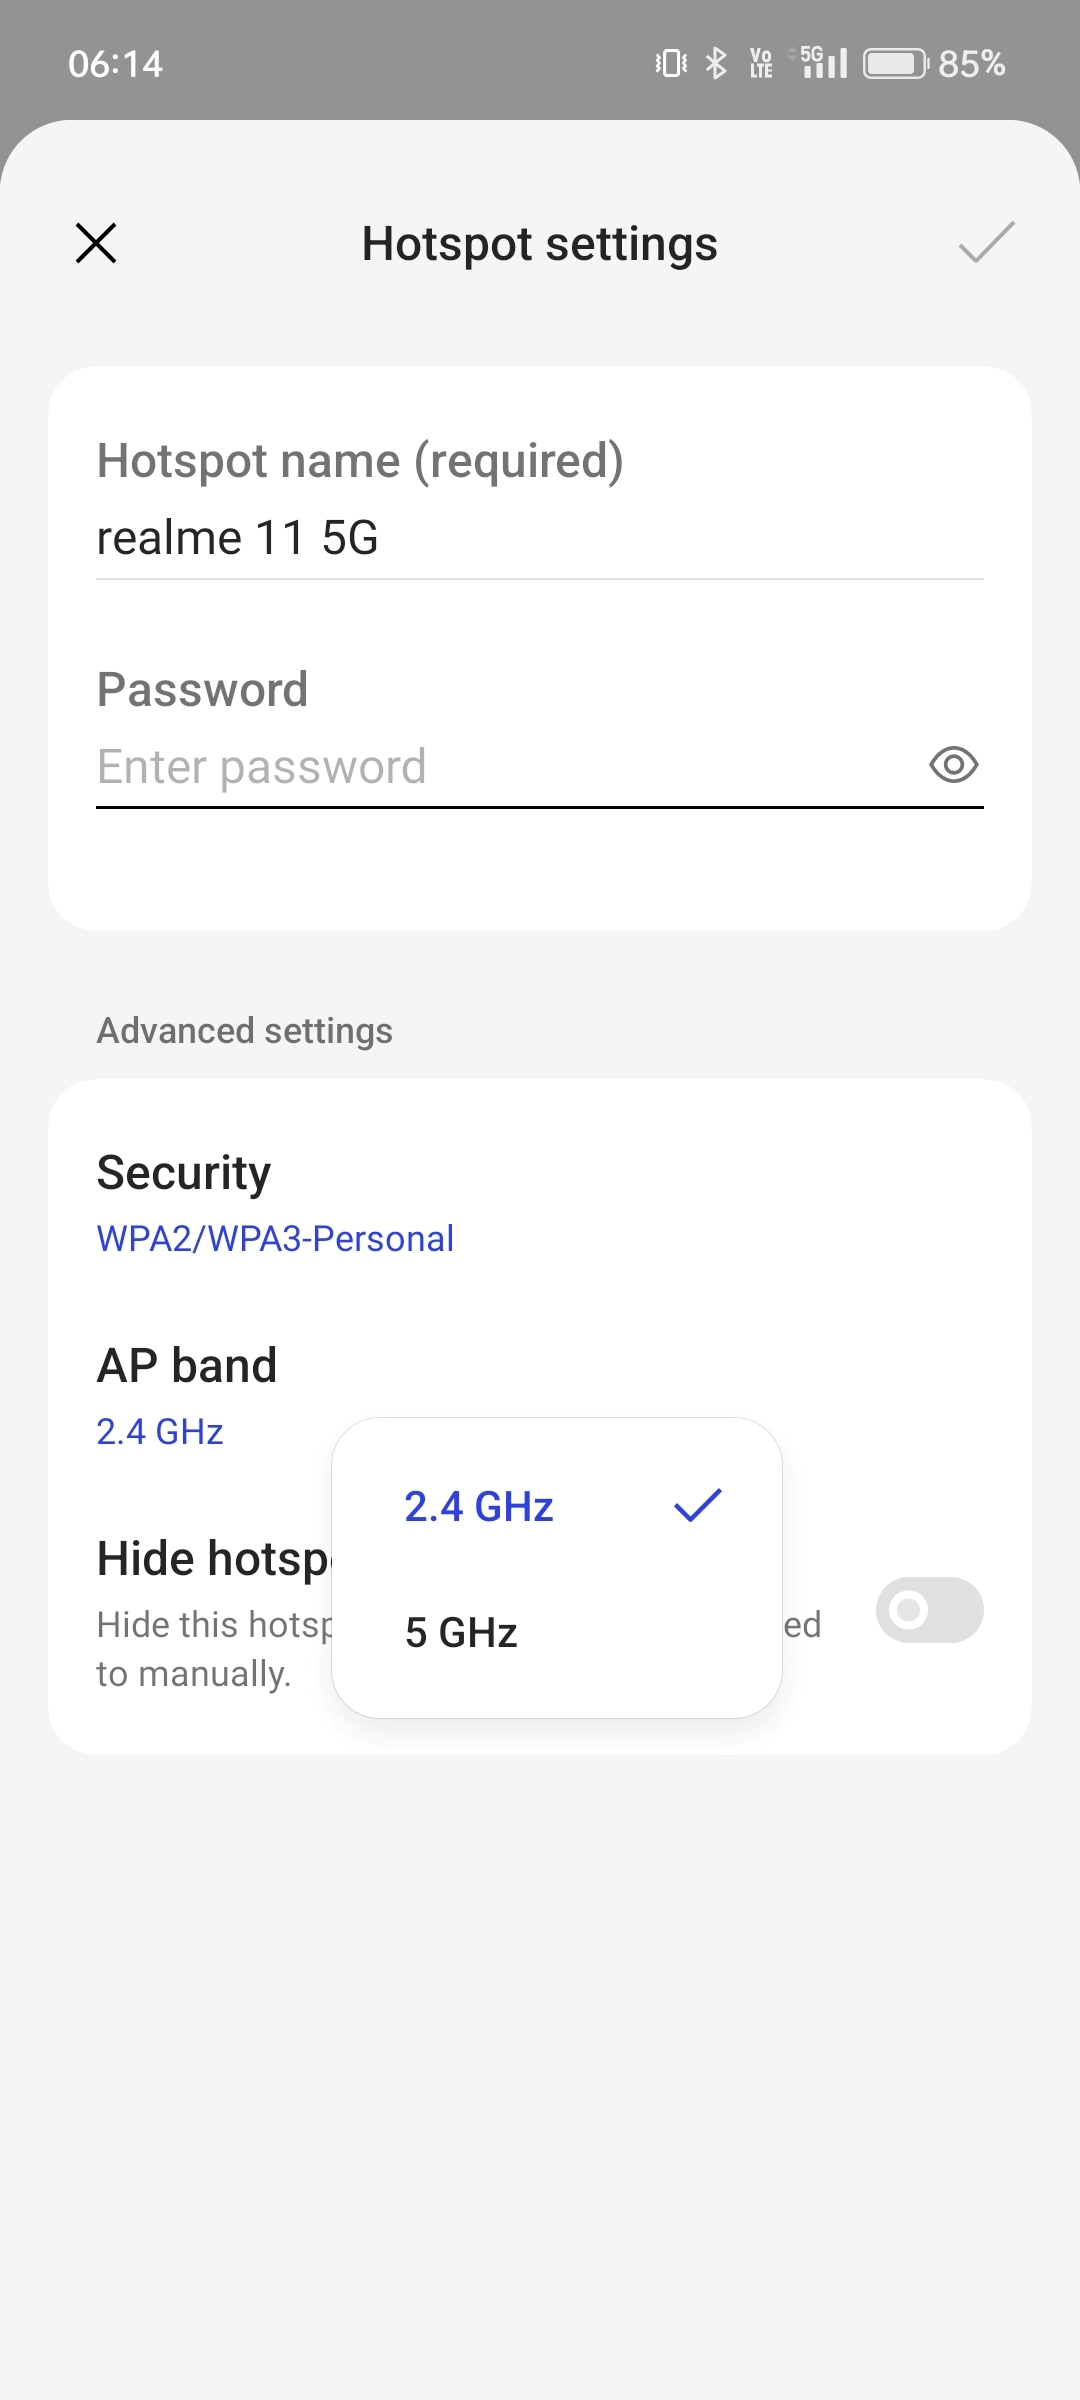Tap the 06:14 clock in status bar
Viewport: 1080px width, 2400px height.
(x=115, y=64)
